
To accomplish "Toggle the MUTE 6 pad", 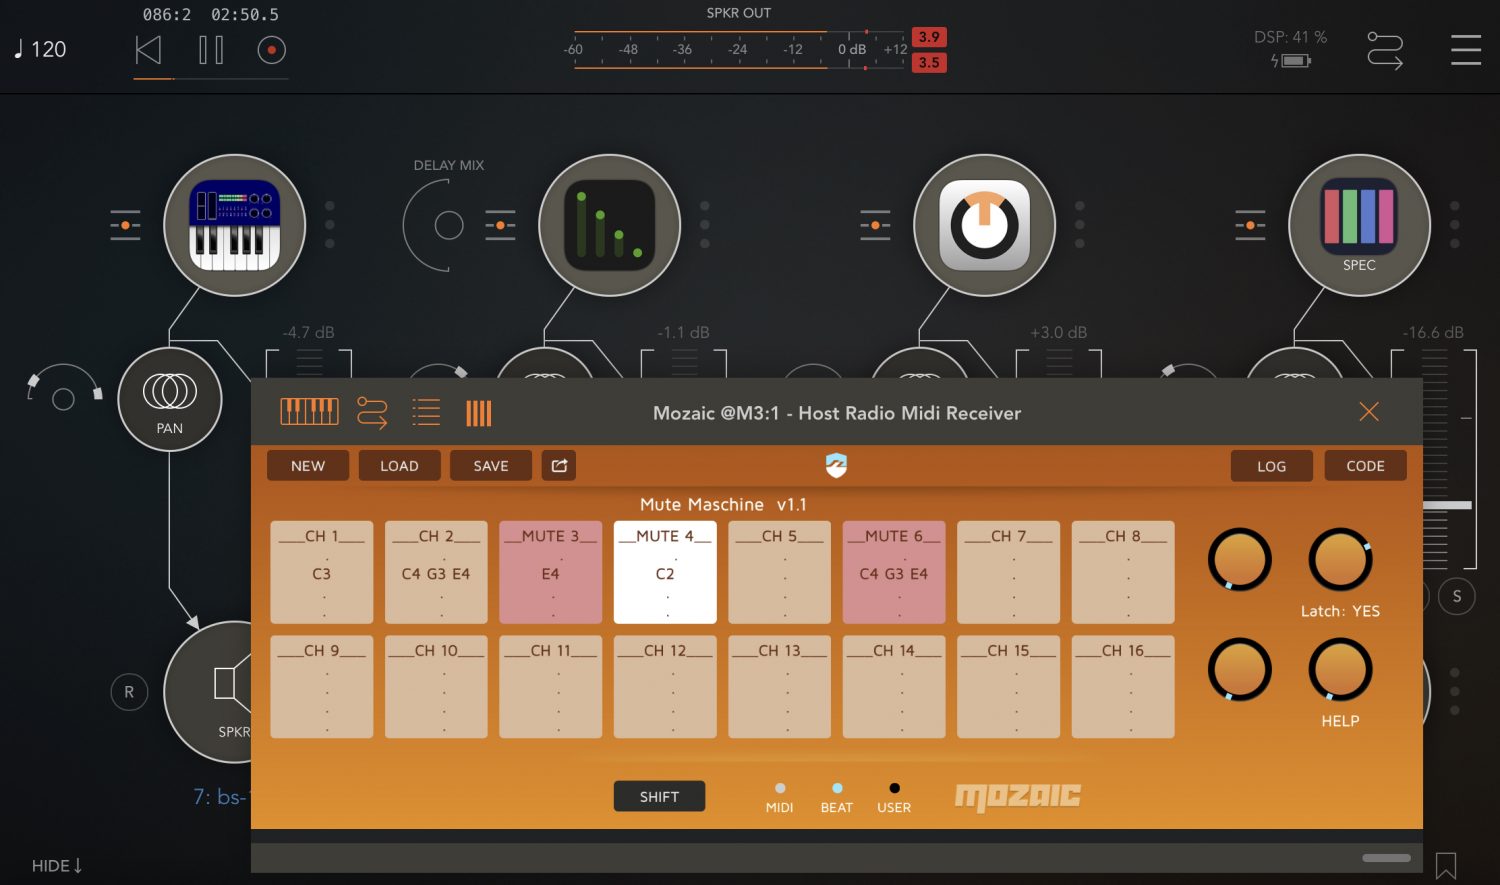I will tap(894, 572).
